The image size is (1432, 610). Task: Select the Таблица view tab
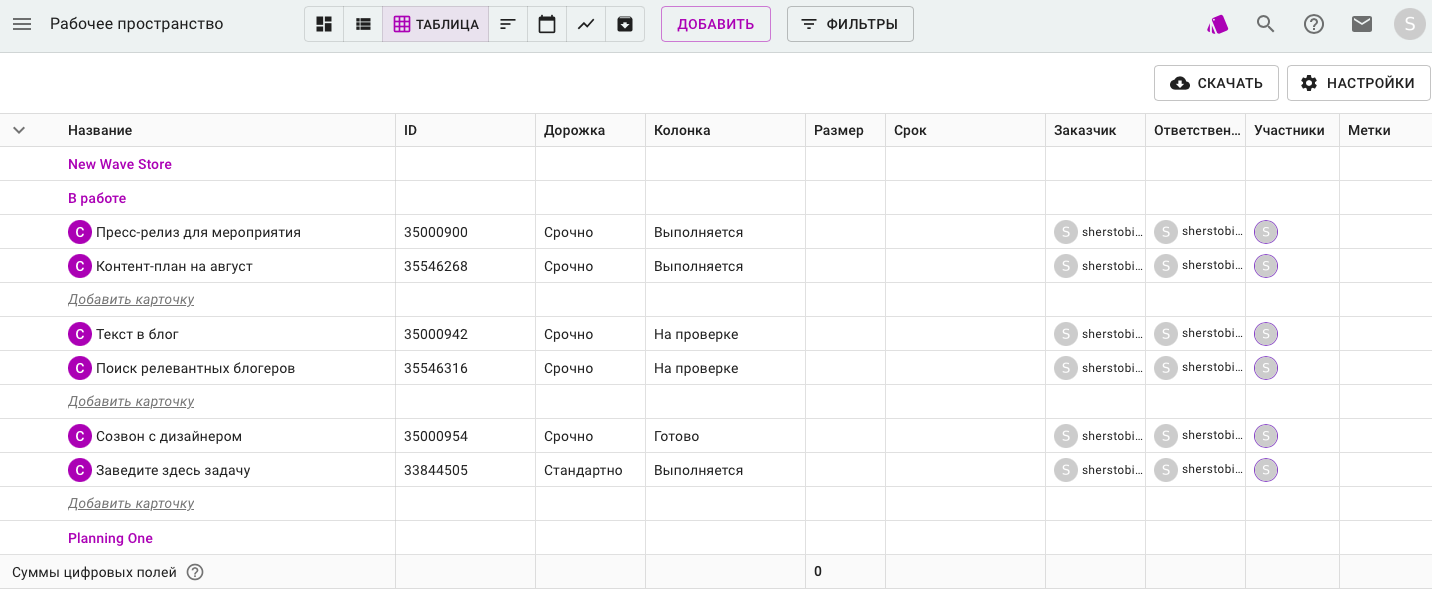coord(436,24)
